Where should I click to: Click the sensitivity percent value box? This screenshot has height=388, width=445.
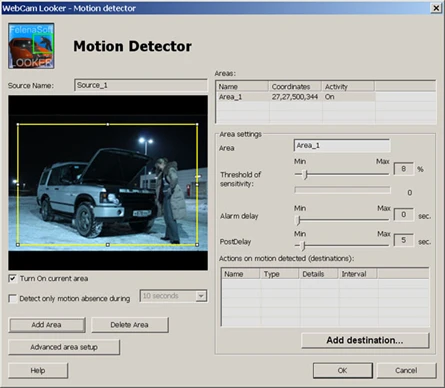(x=403, y=169)
